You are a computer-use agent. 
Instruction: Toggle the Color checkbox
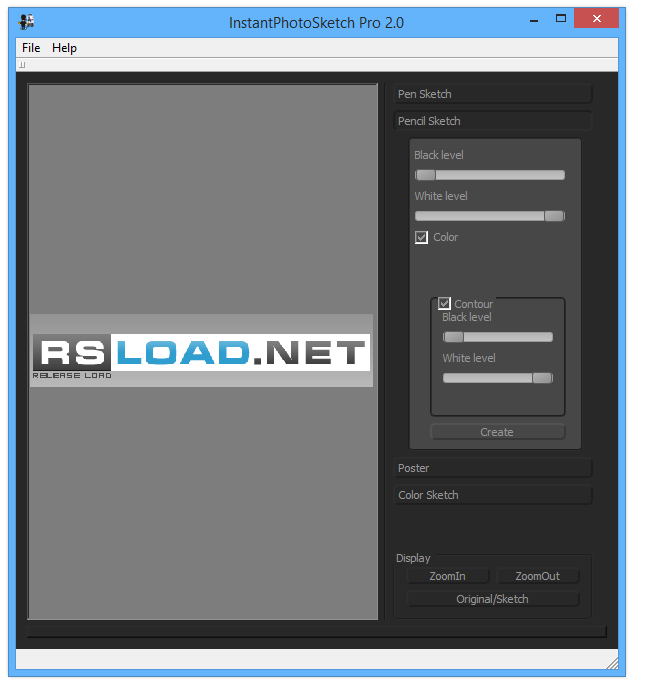click(x=421, y=237)
